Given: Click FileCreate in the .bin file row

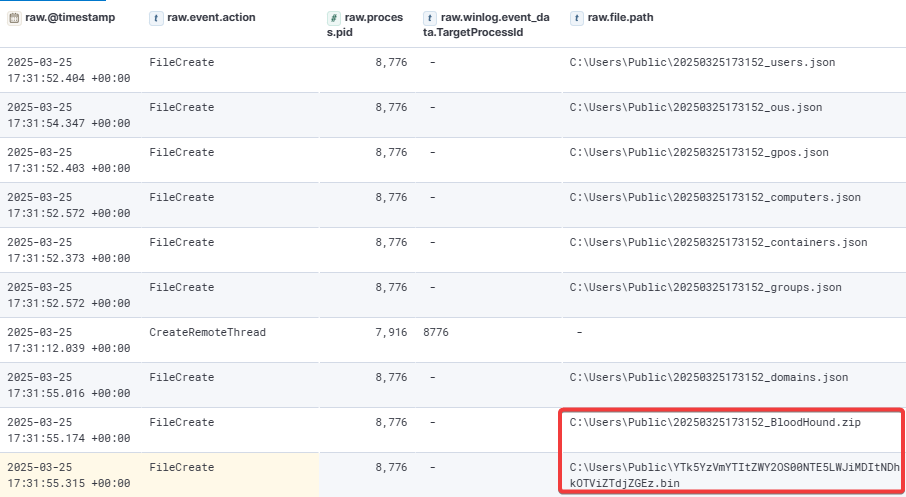Looking at the screenshot, I should [181, 468].
